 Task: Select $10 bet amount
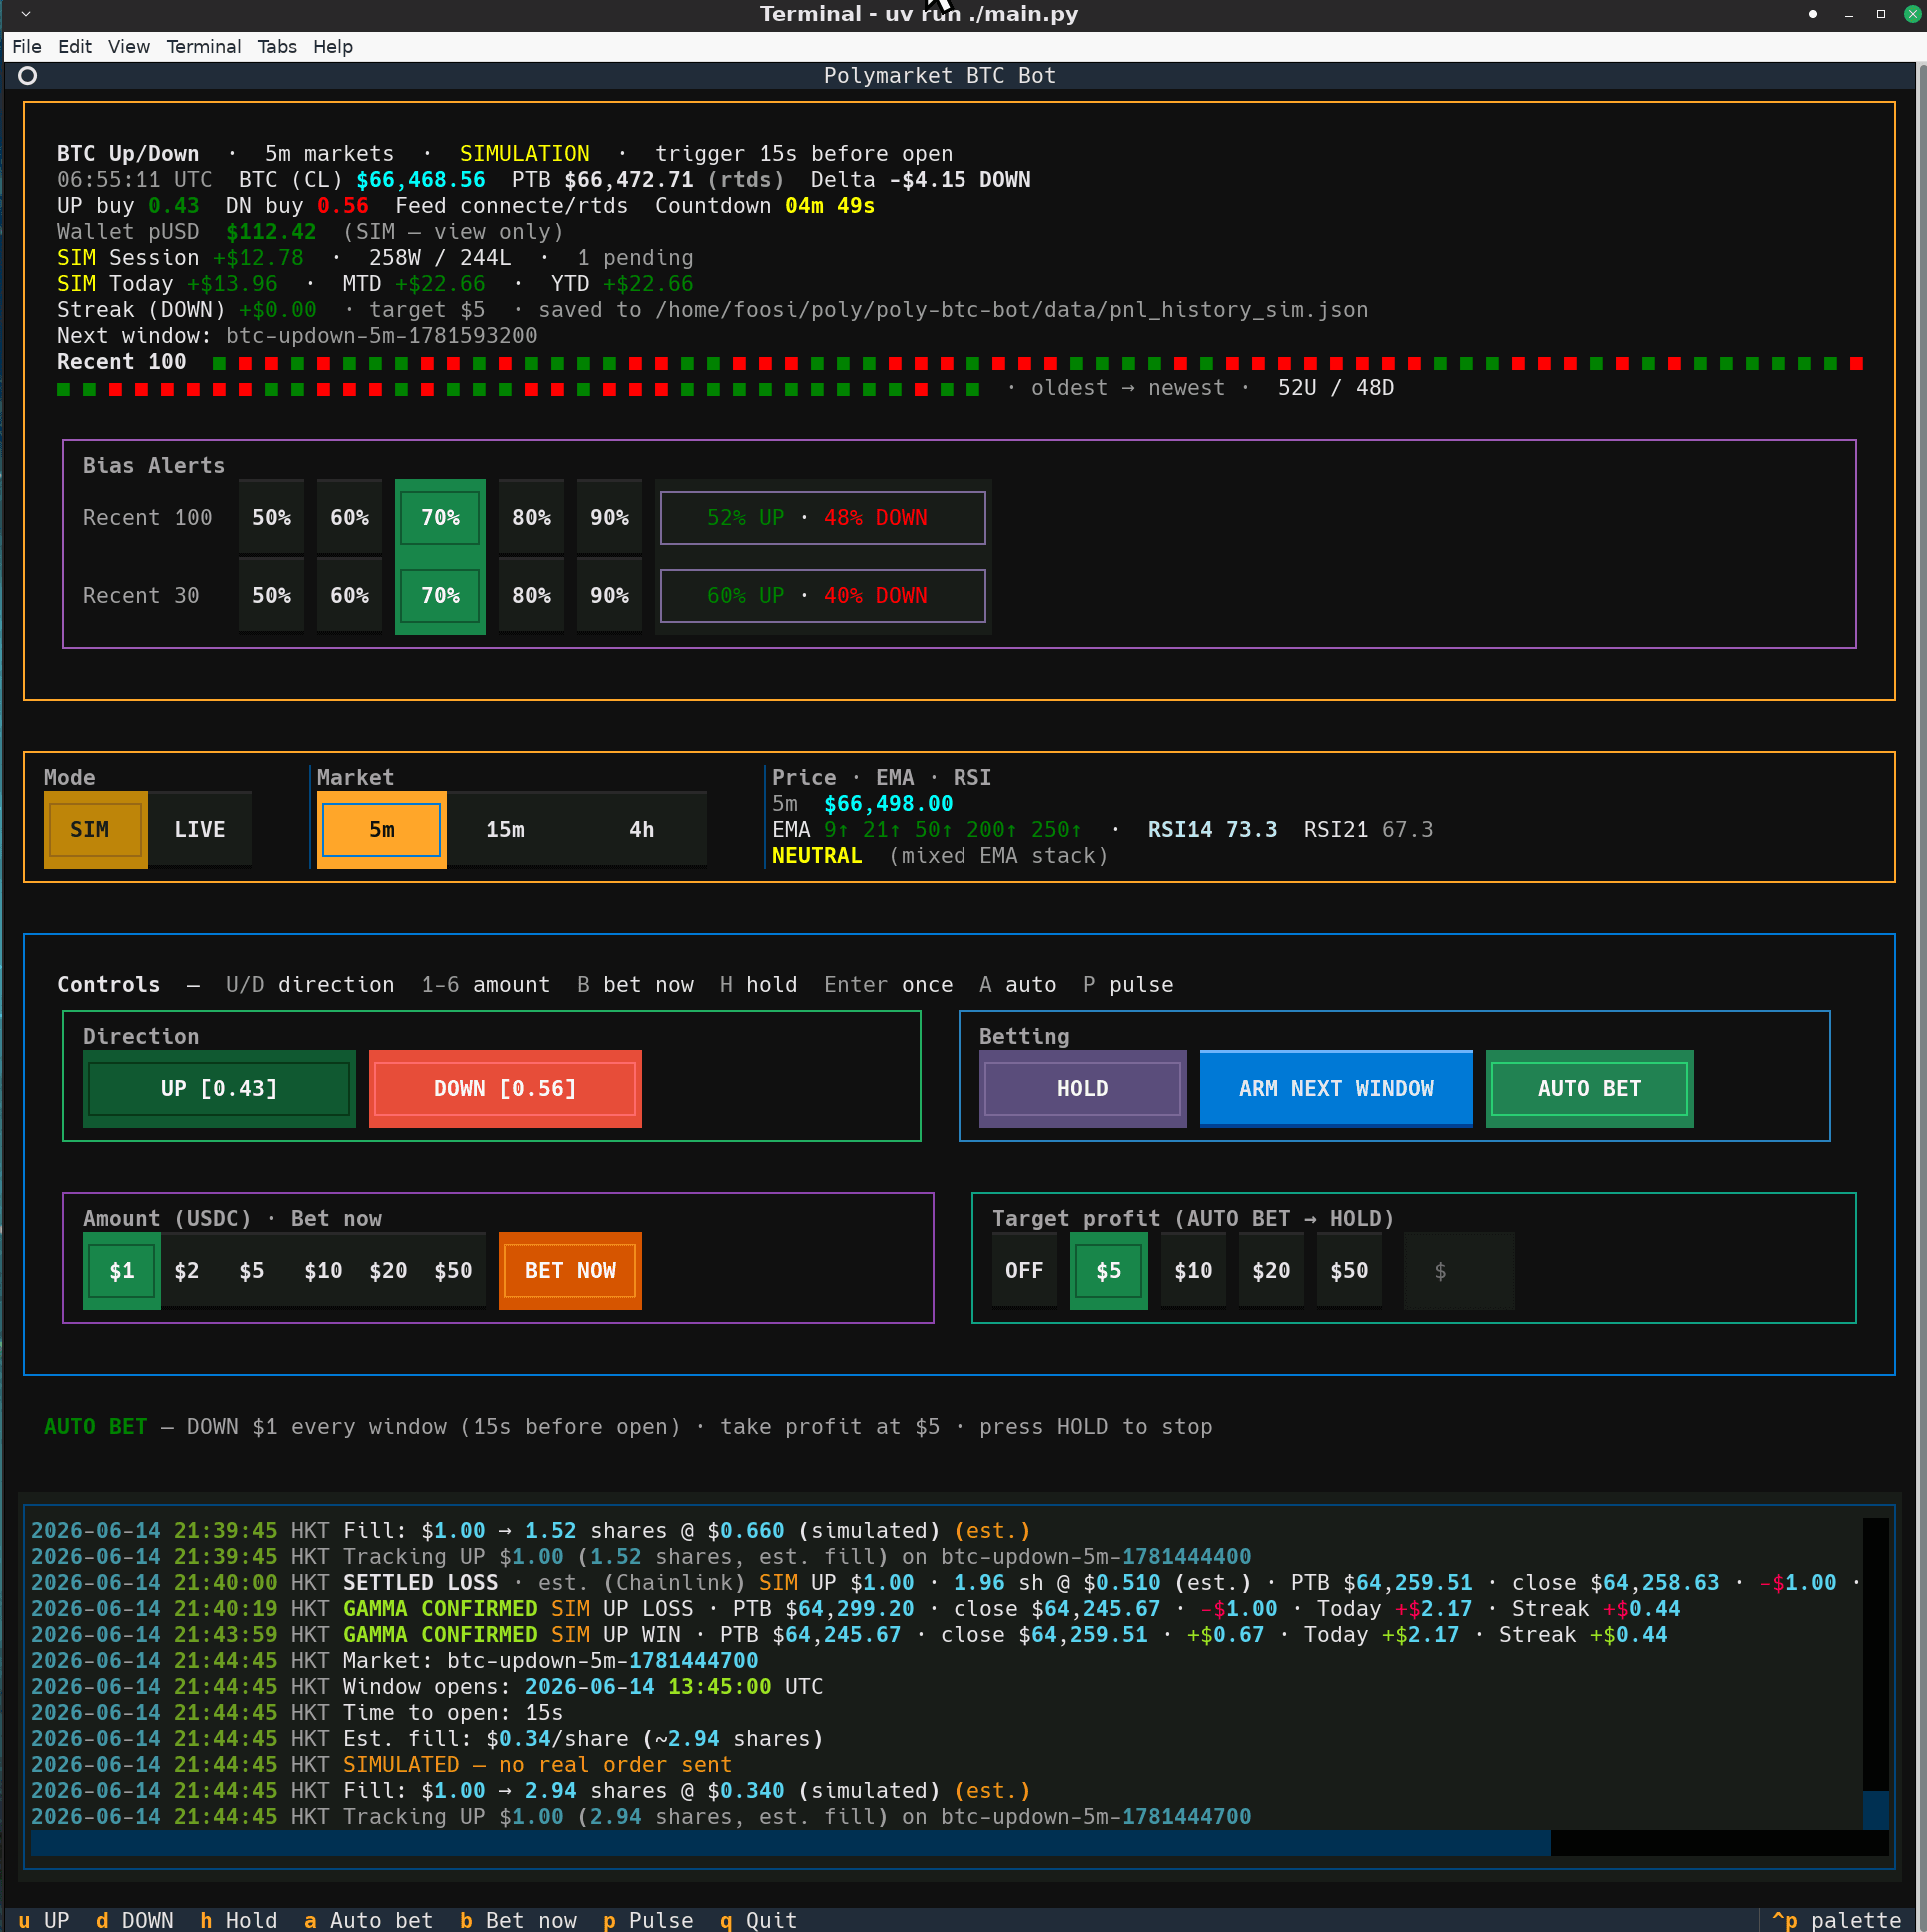323,1271
